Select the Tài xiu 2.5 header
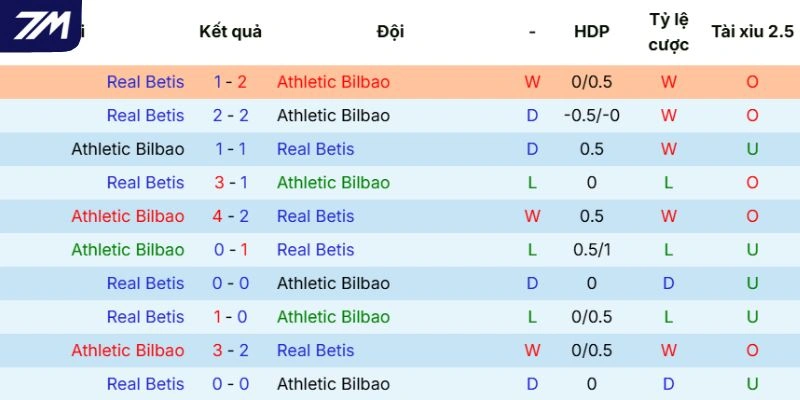This screenshot has width=800, height=400. tap(752, 31)
